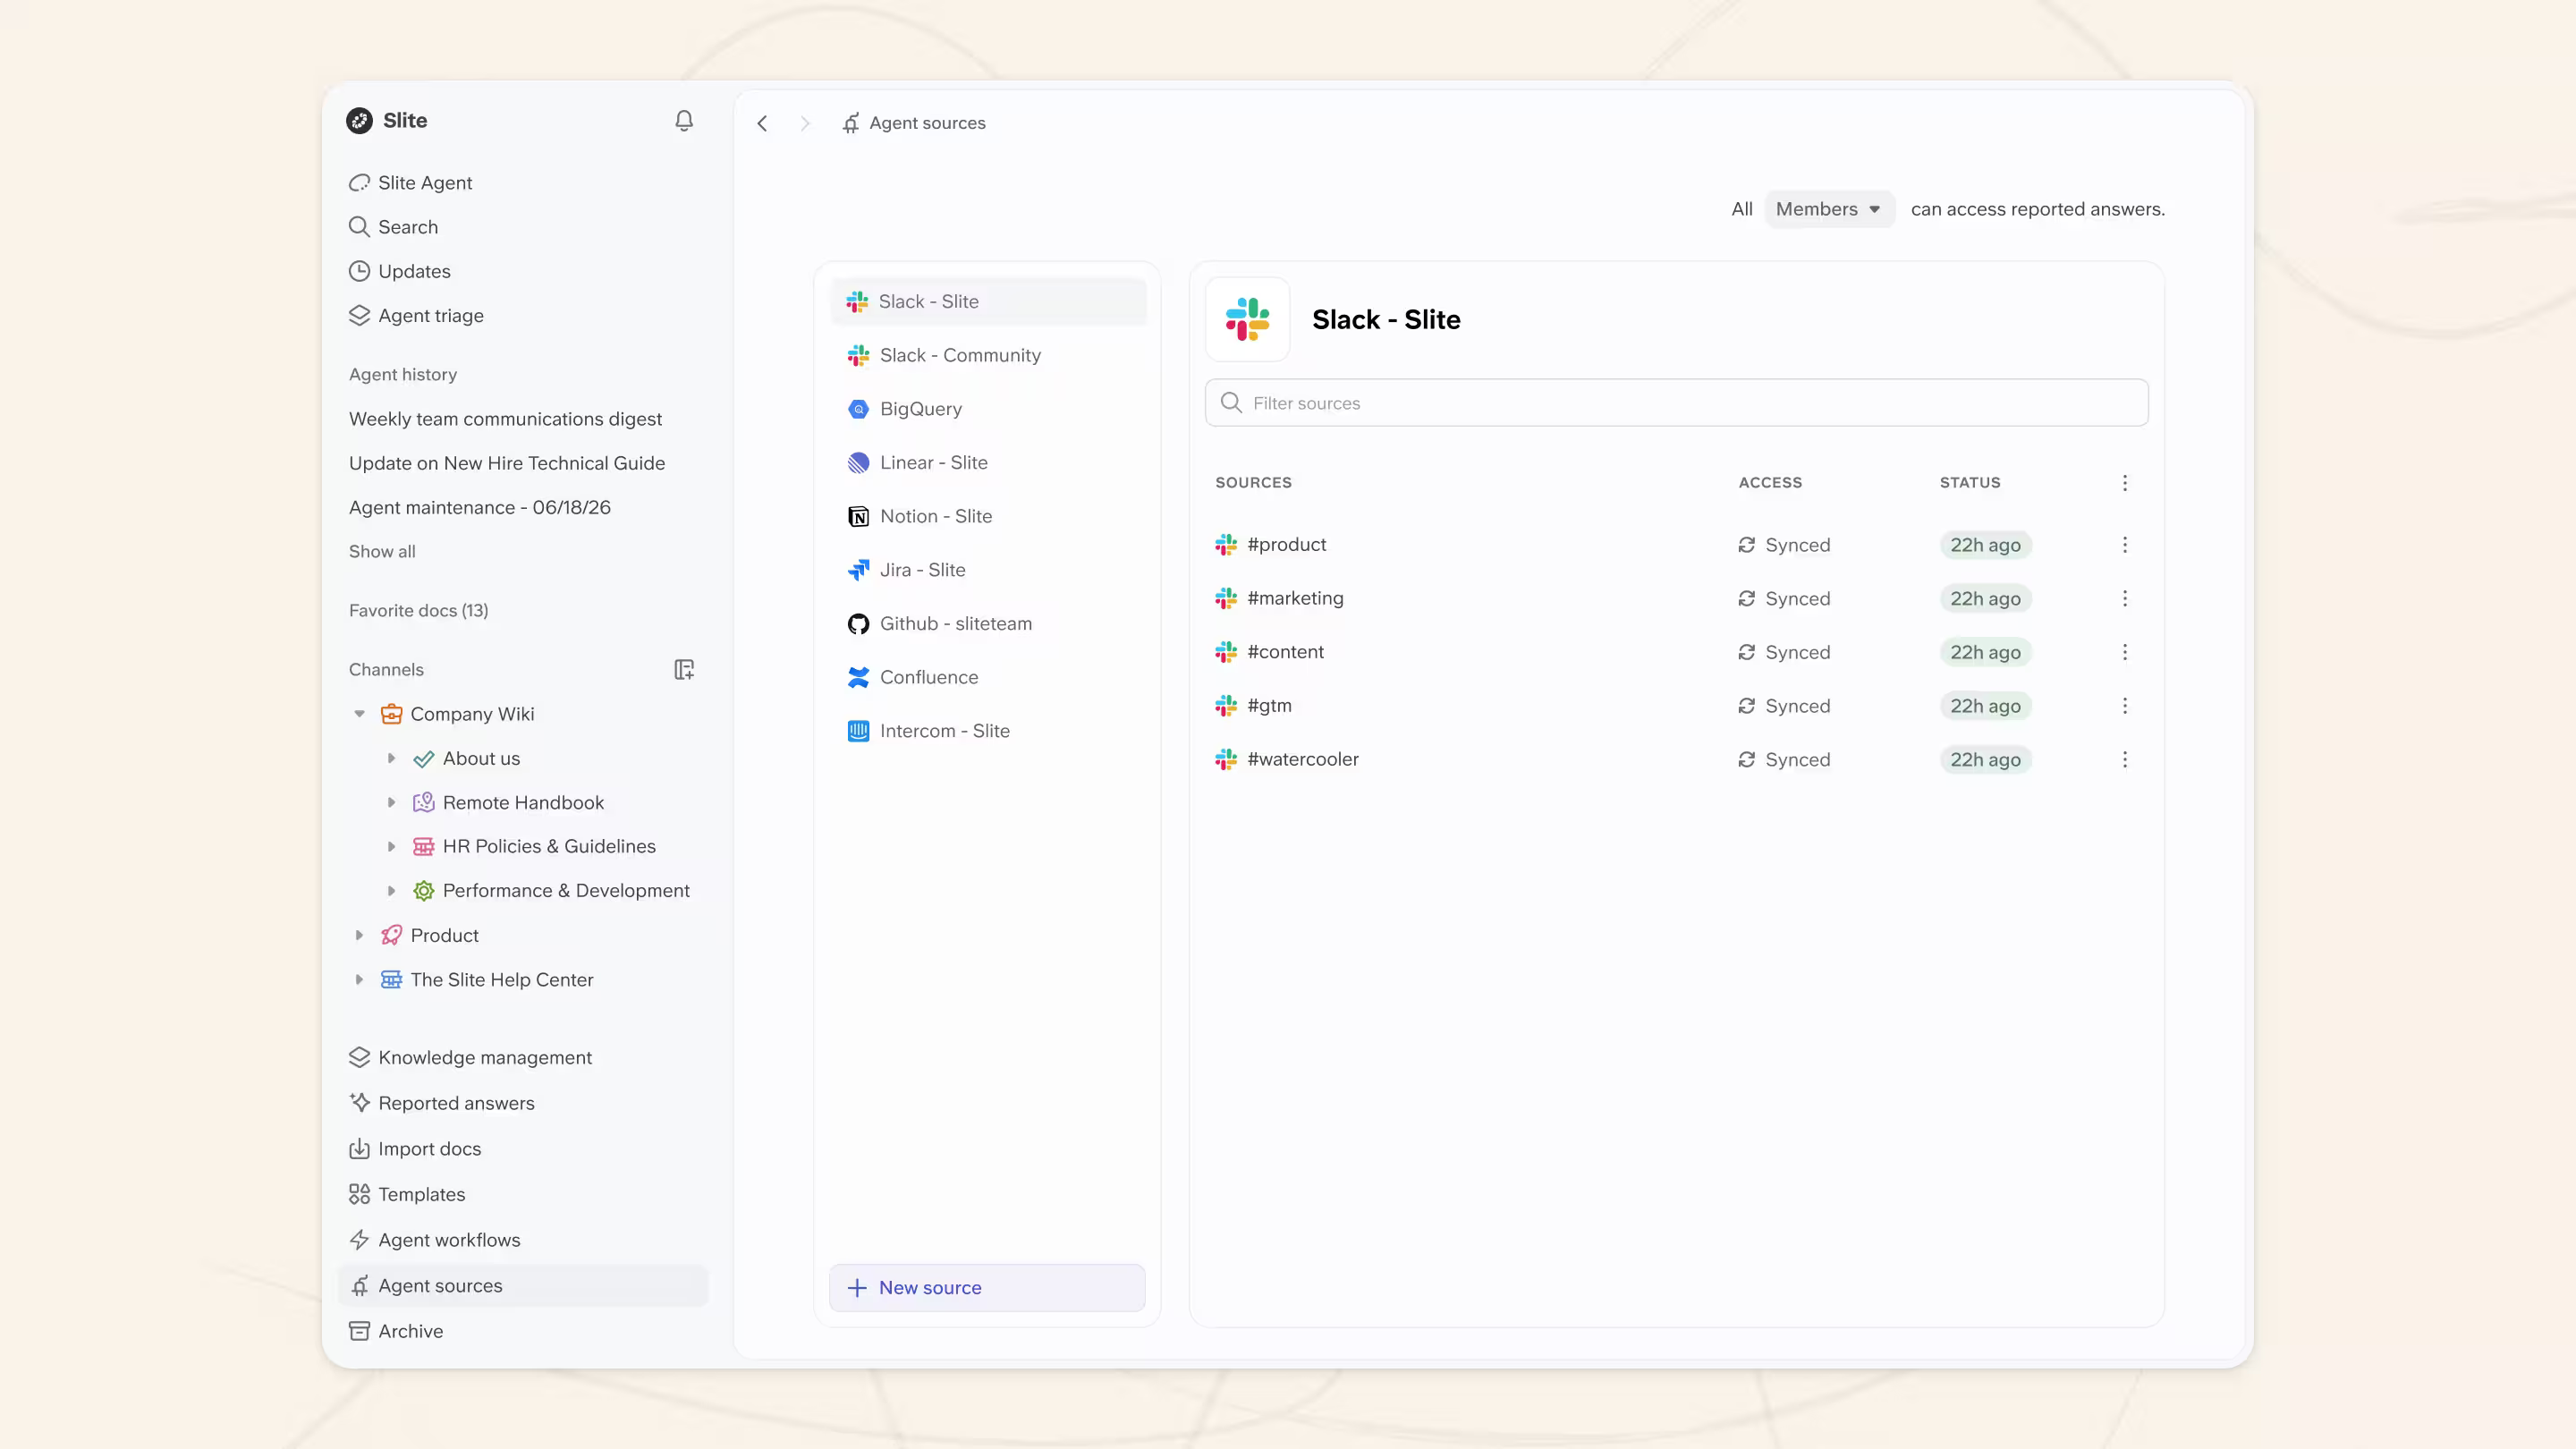2576x1449 pixels.
Task: Open the three-dot menu for #marketing
Action: (x=2125, y=599)
